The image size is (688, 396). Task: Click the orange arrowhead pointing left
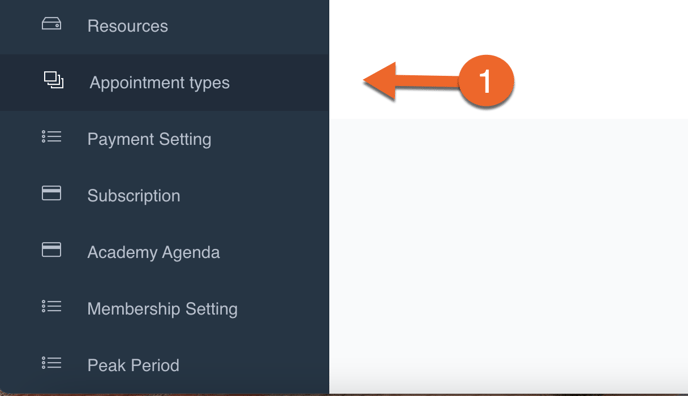pyautogui.click(x=380, y=81)
